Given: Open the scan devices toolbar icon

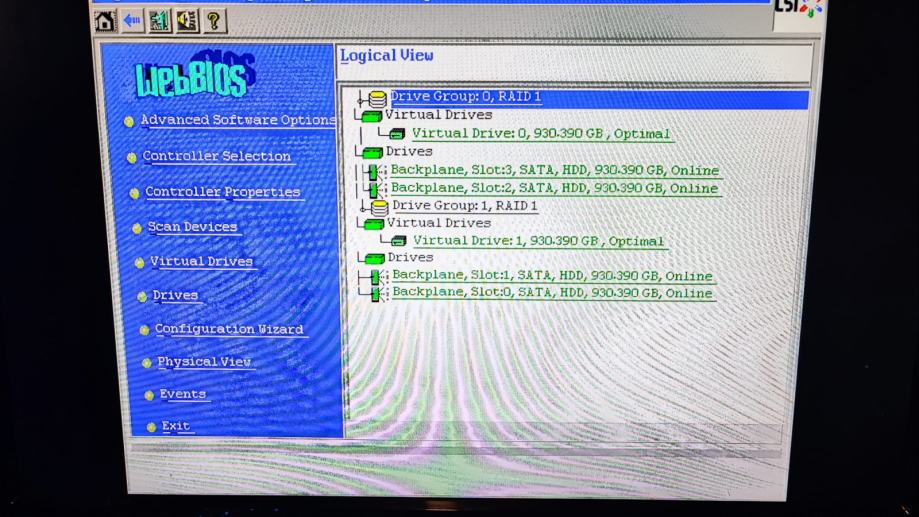Looking at the screenshot, I should (159, 21).
